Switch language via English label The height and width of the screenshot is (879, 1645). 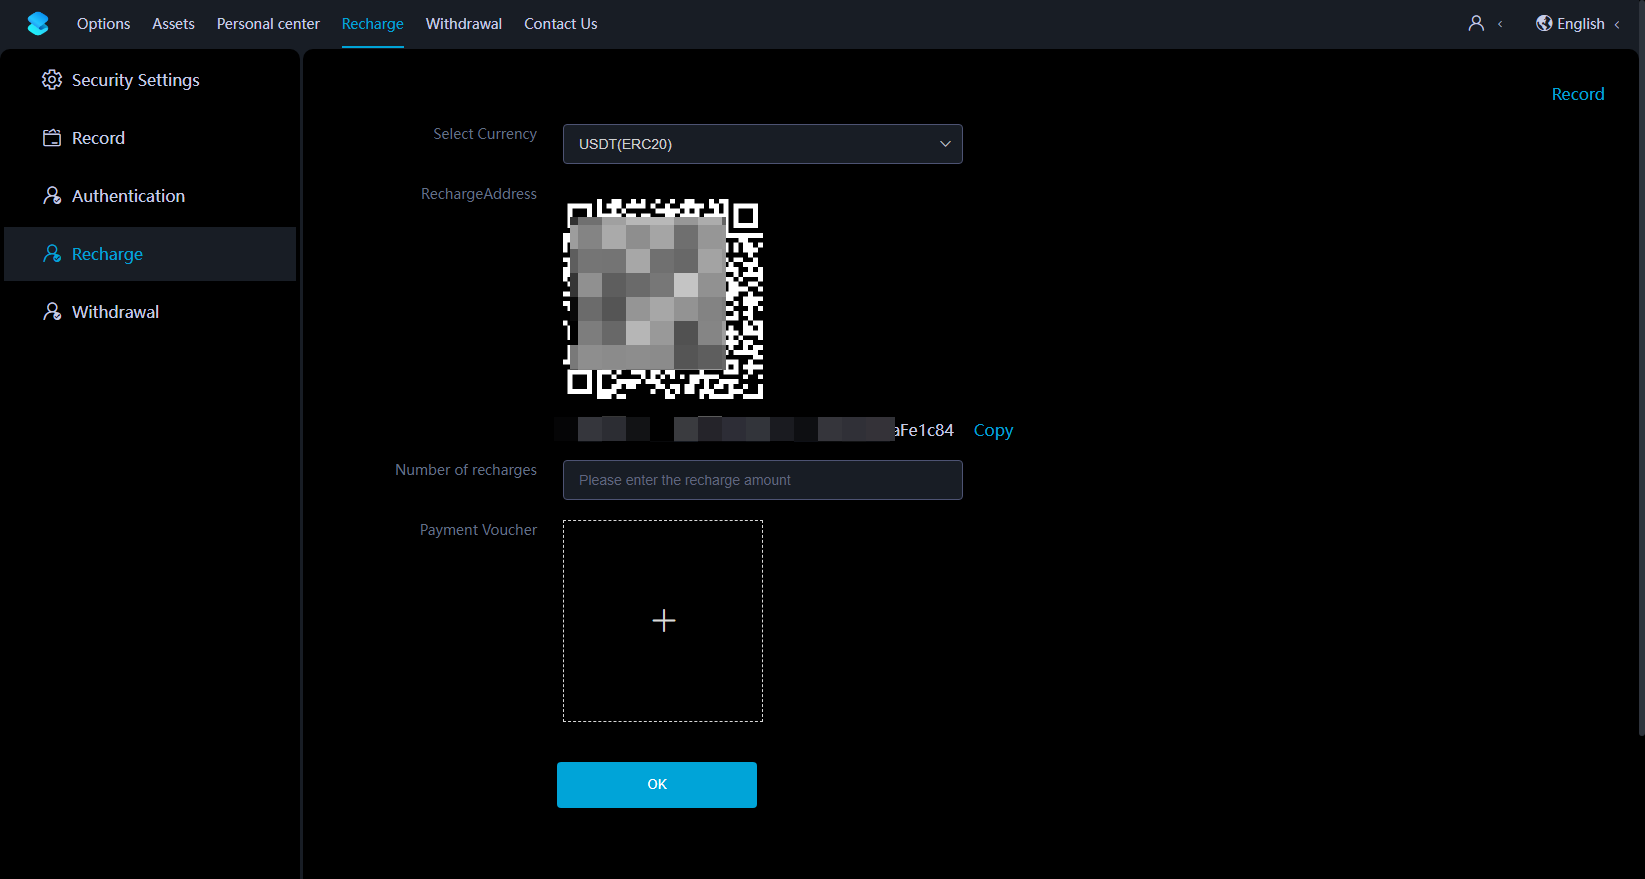click(1581, 24)
